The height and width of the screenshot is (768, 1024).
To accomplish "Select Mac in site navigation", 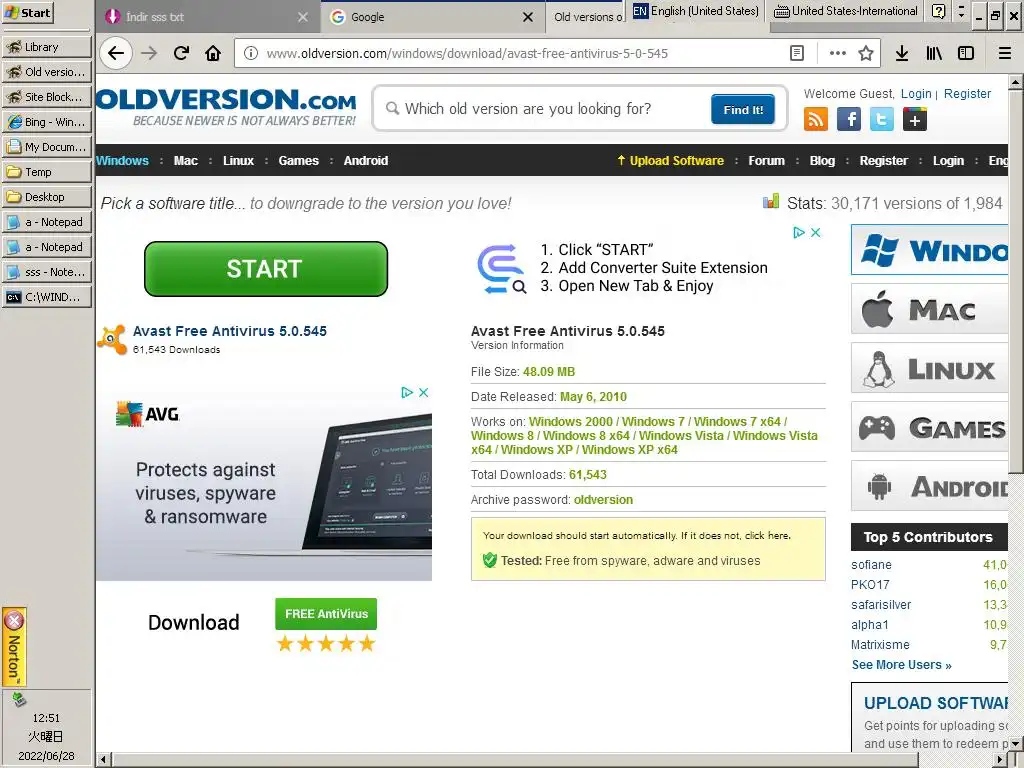I will (185, 161).
